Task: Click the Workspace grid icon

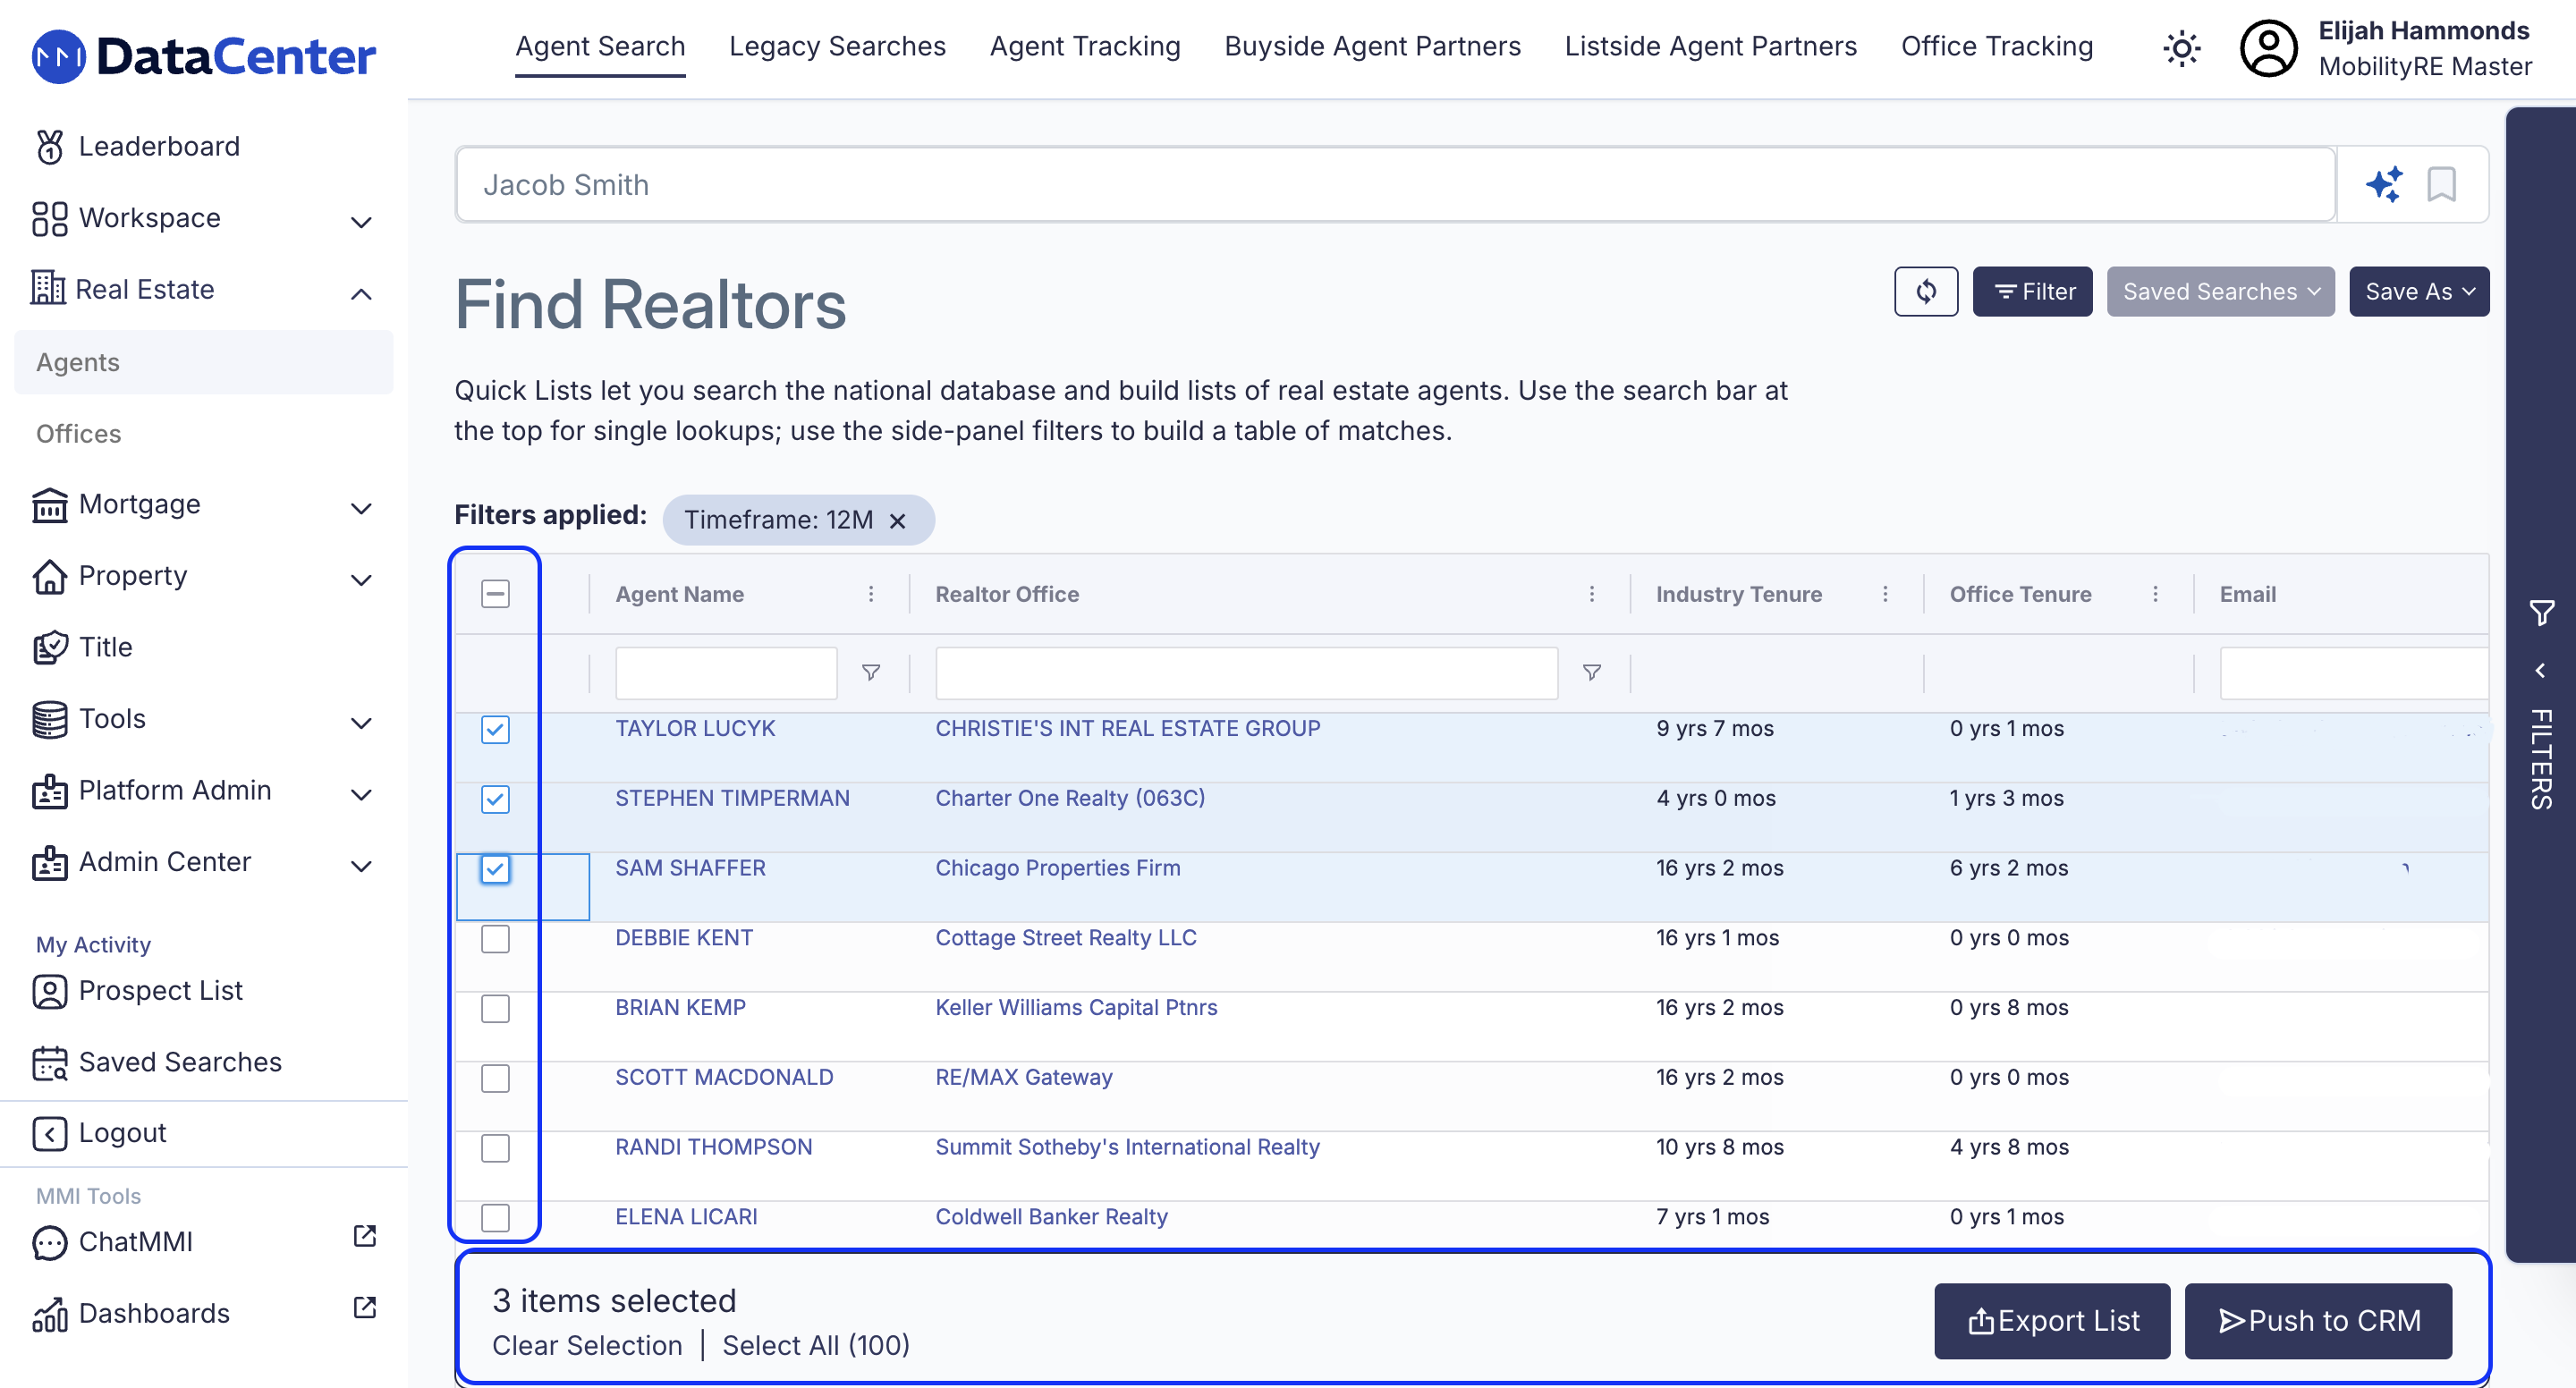Action: tap(50, 219)
